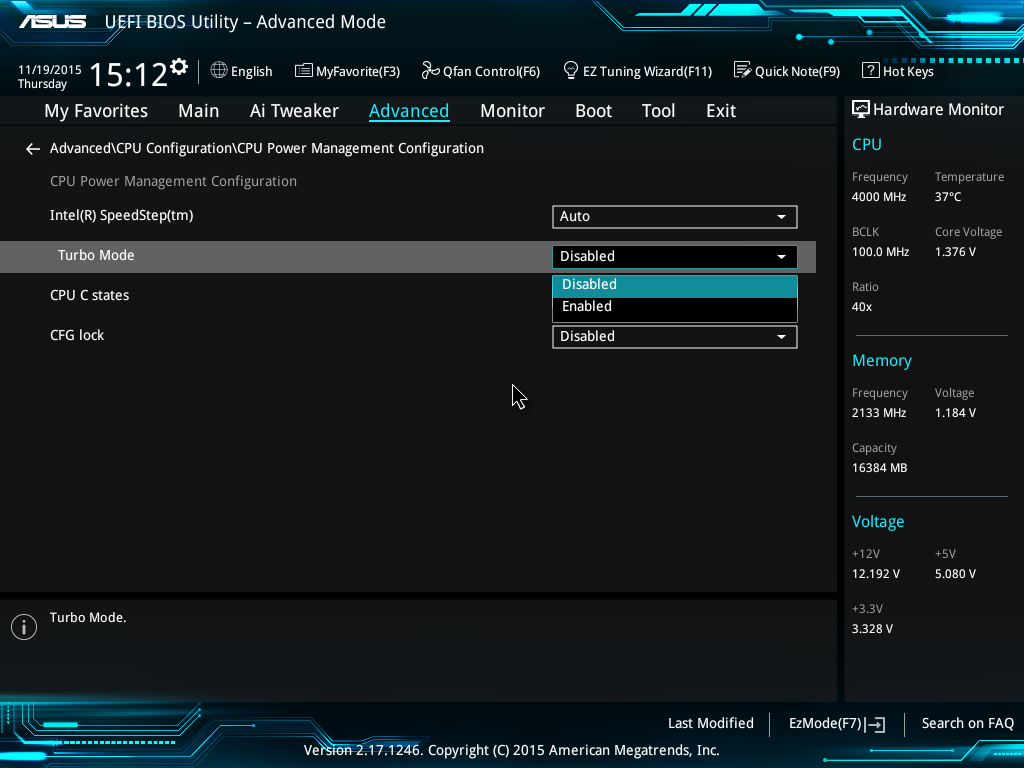The image size is (1024, 768).
Task: Click the breadcrumb path Advanced\CPU Configuration
Action: point(141,148)
